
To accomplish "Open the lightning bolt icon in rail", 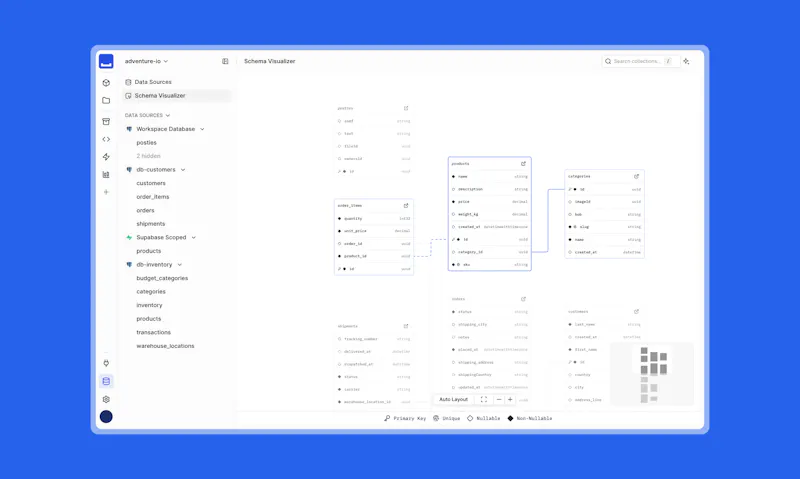I will click(x=106, y=157).
